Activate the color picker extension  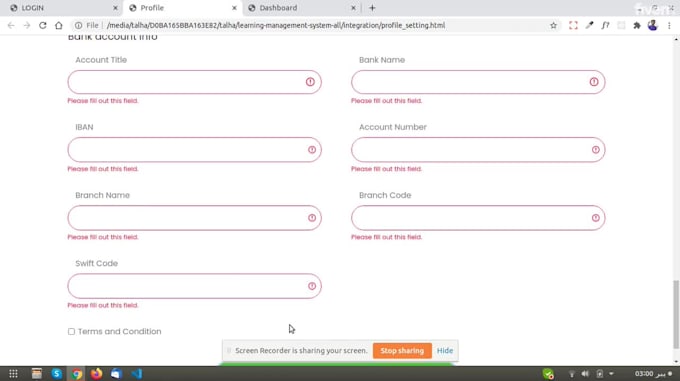(589, 26)
